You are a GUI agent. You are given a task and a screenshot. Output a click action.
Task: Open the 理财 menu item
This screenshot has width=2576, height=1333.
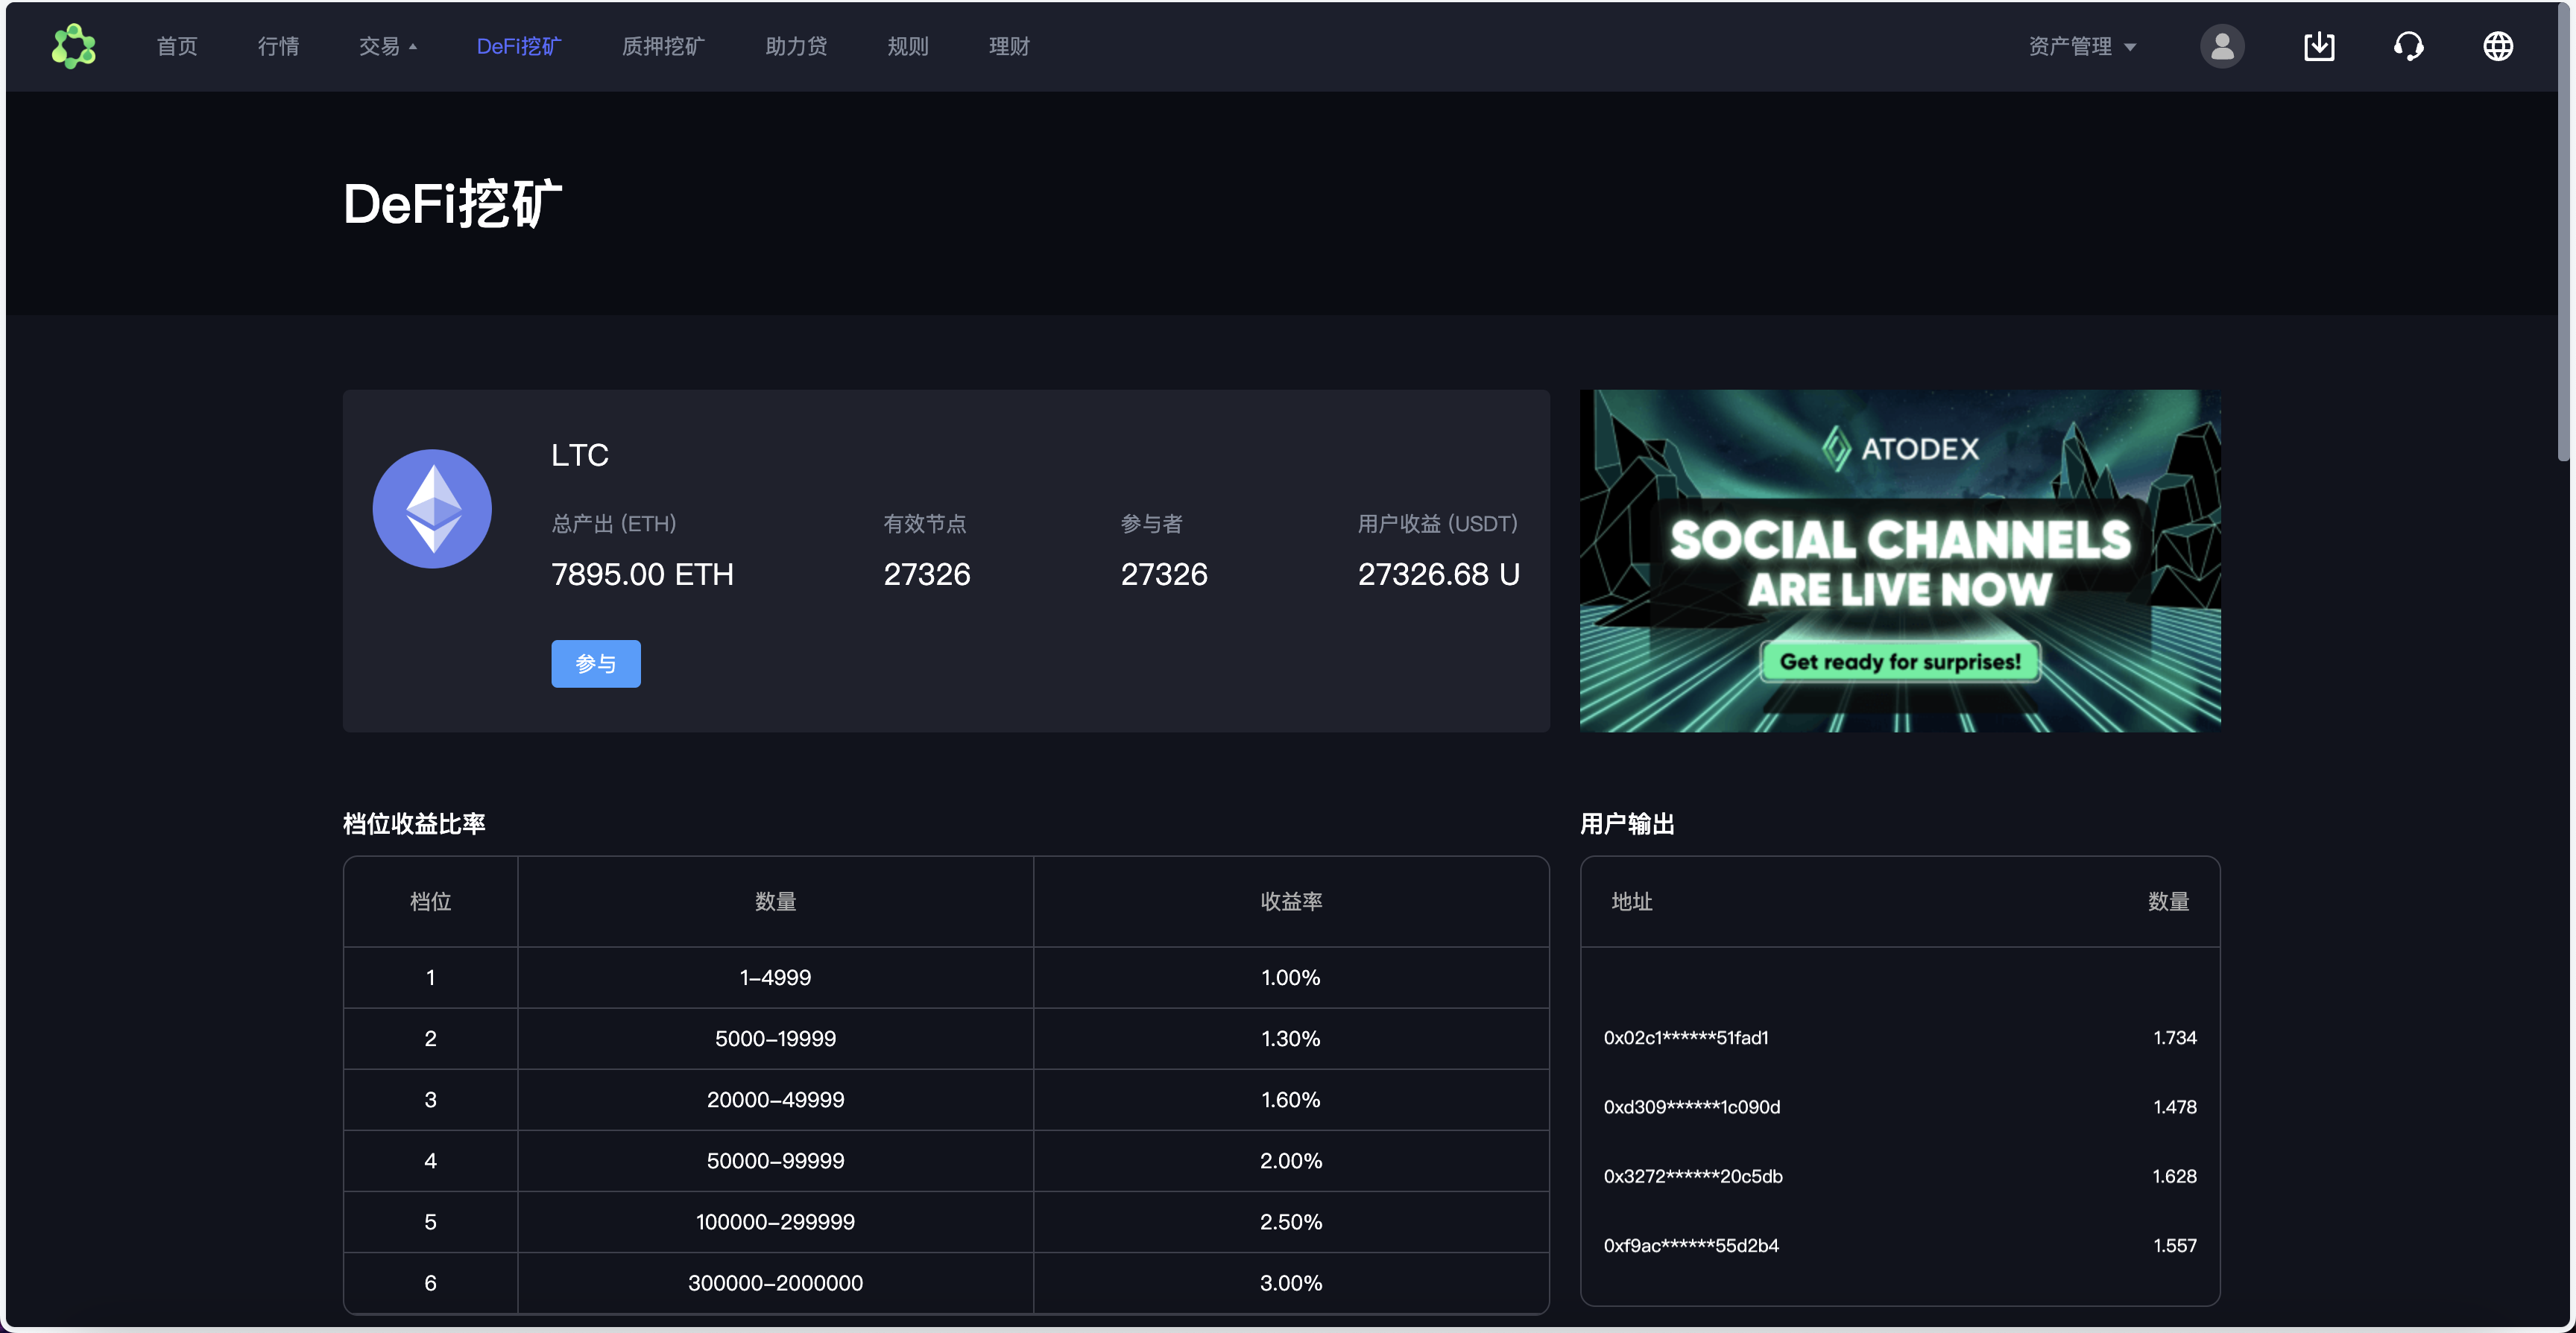(x=1008, y=46)
